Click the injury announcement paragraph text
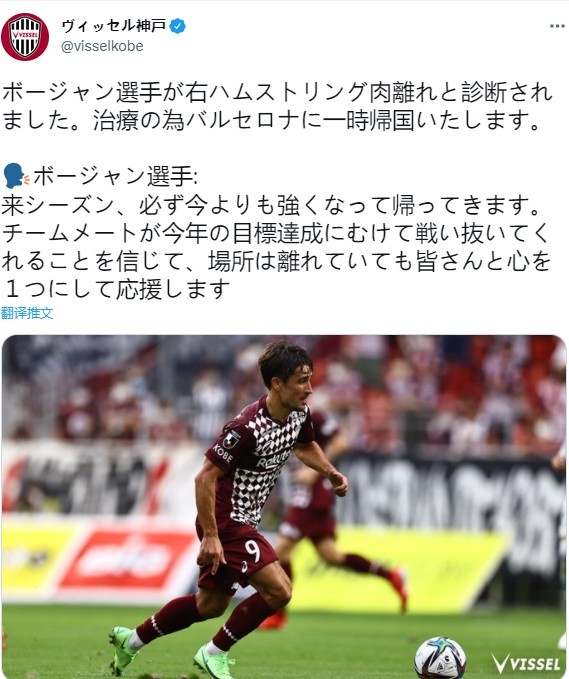This screenshot has width=569, height=679. (277, 106)
